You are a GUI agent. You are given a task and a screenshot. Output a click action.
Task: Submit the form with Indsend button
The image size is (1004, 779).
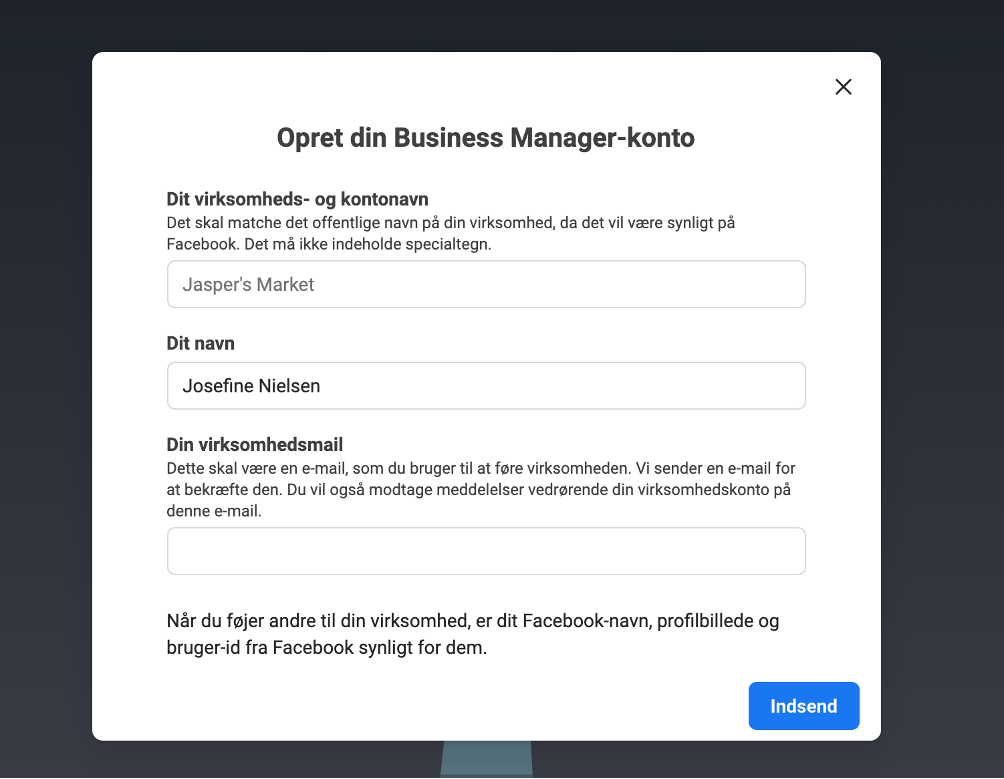coord(804,706)
